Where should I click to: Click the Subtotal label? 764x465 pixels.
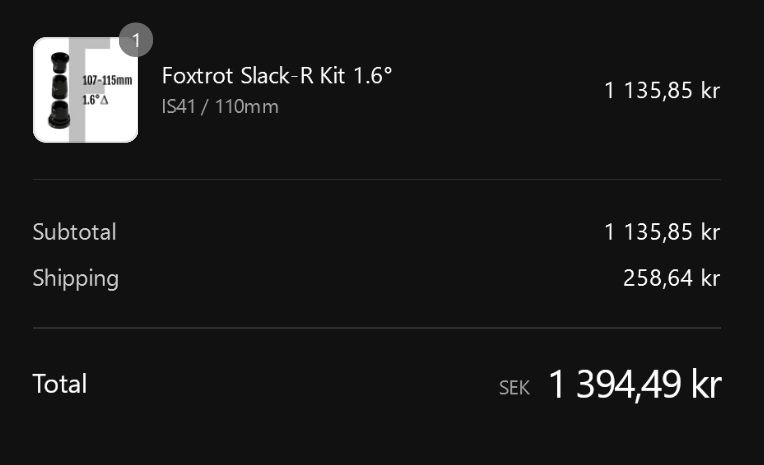coord(74,232)
